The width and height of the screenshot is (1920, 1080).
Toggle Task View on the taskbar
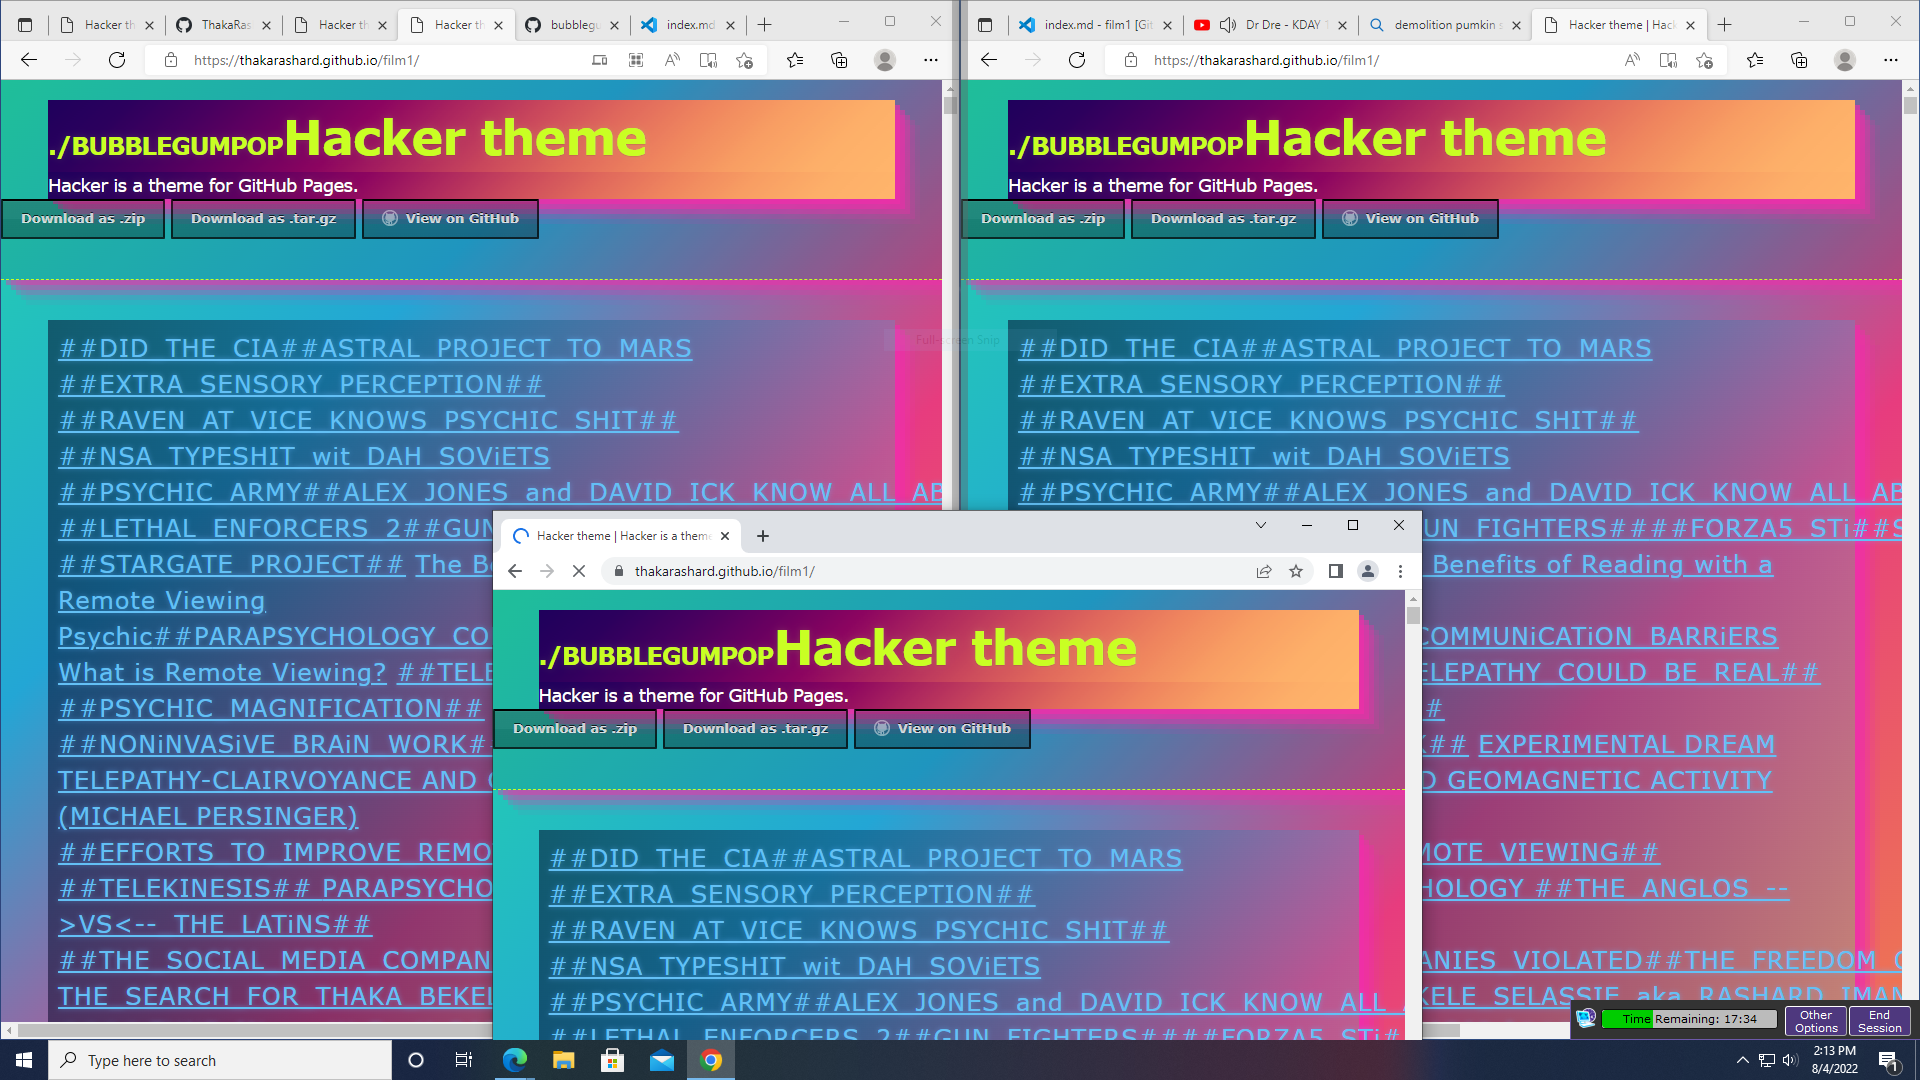[x=463, y=1060]
